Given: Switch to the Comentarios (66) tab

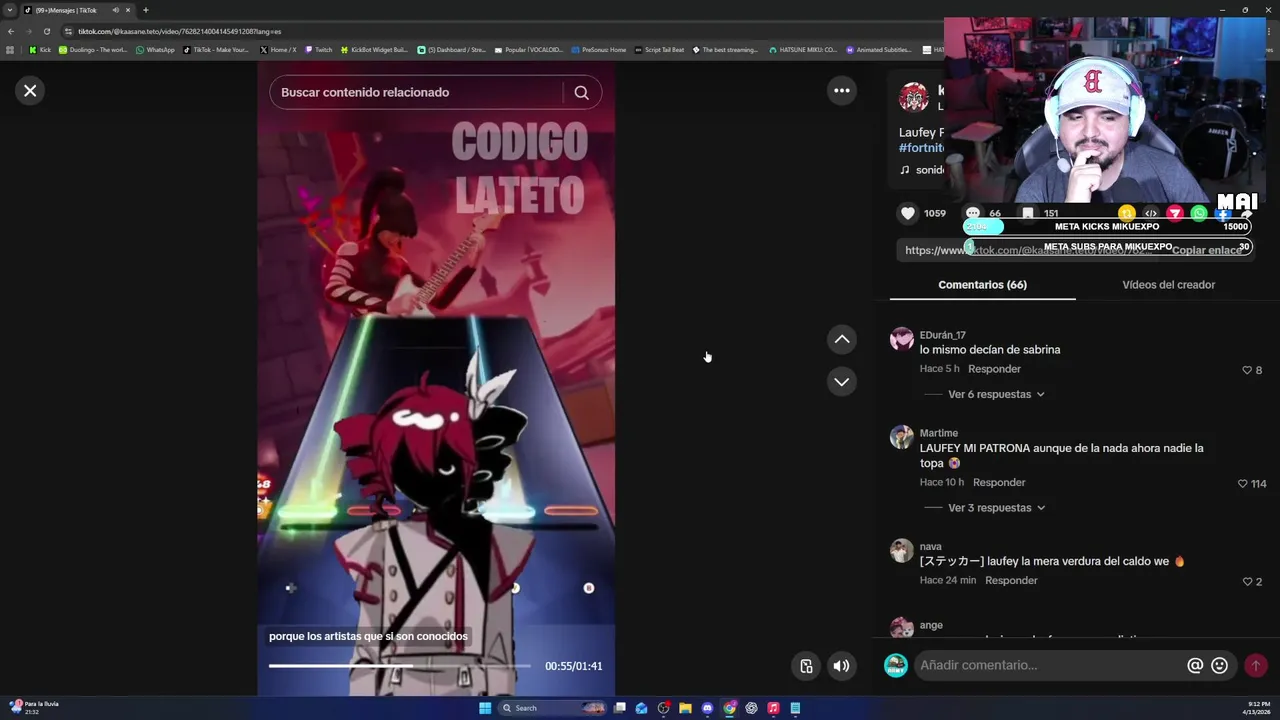Looking at the screenshot, I should click(982, 285).
